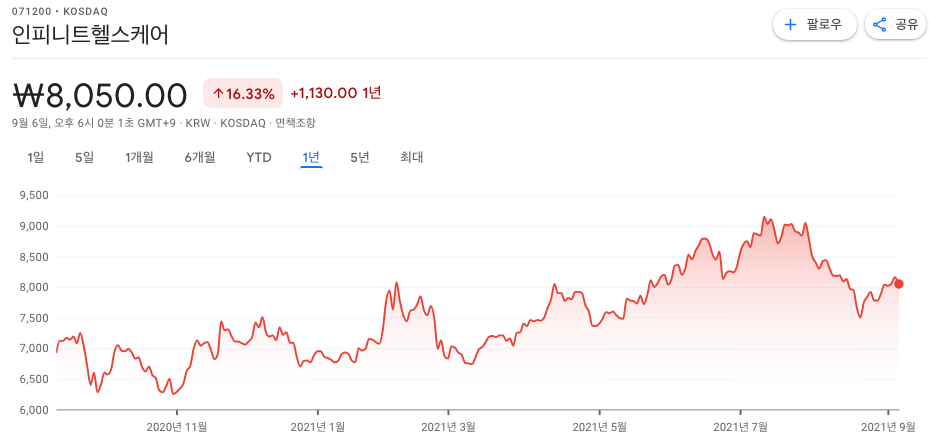Click the 2021년 5월 axis label
The width and height of the screenshot is (929, 443).
coord(600,426)
